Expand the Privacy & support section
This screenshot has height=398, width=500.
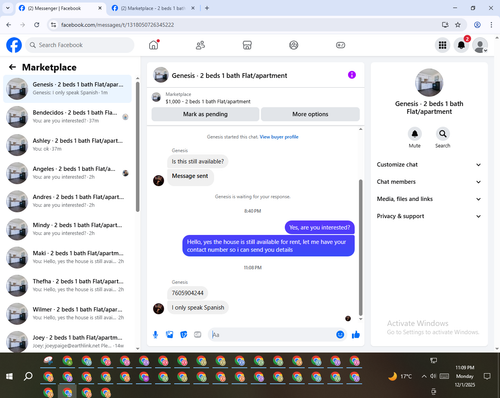(x=429, y=216)
